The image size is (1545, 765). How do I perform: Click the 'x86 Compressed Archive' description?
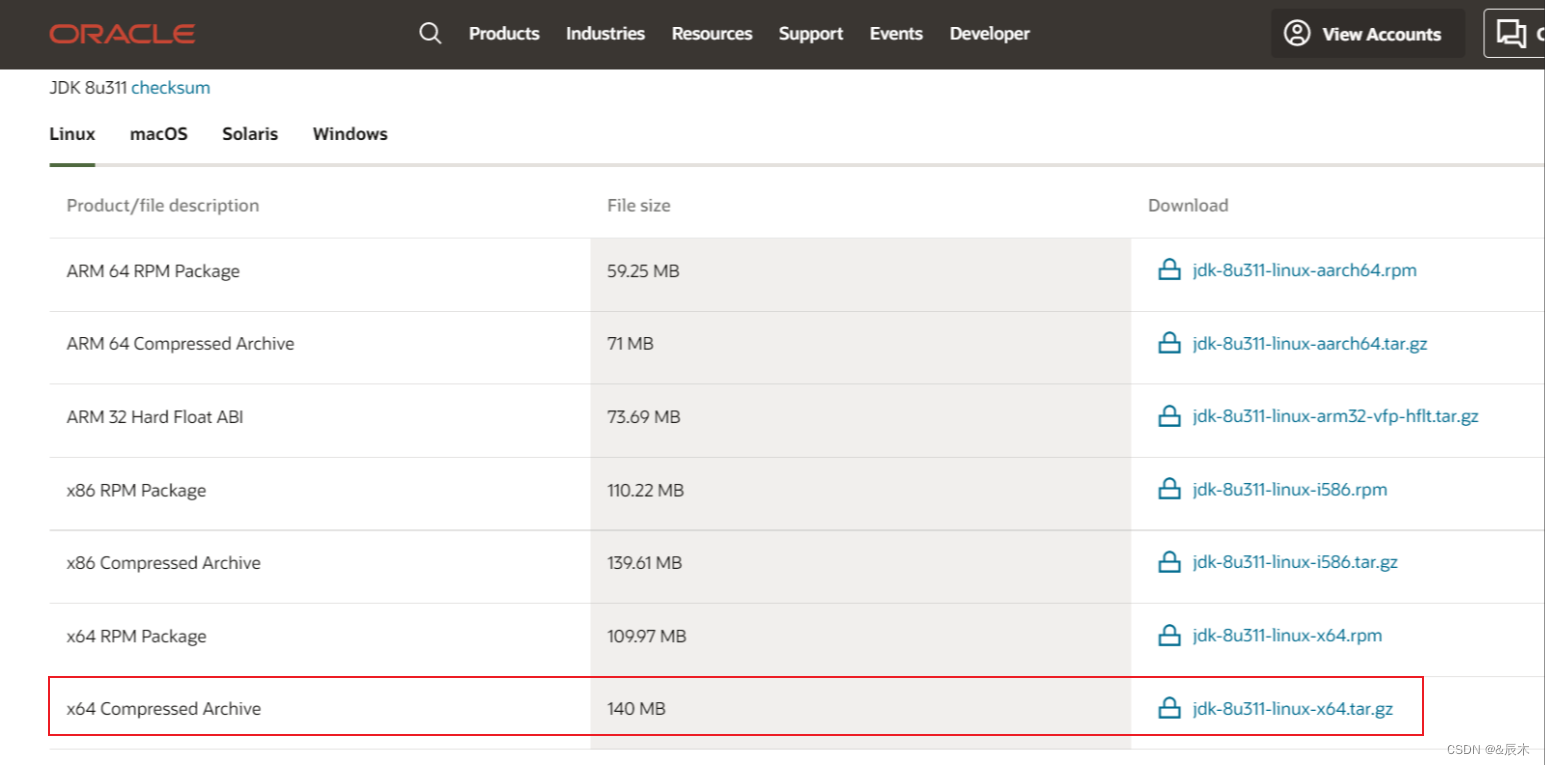click(x=163, y=563)
